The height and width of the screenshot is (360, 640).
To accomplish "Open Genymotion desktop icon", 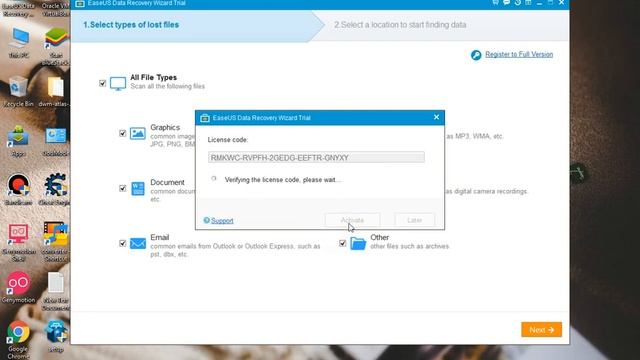I will 18,288.
